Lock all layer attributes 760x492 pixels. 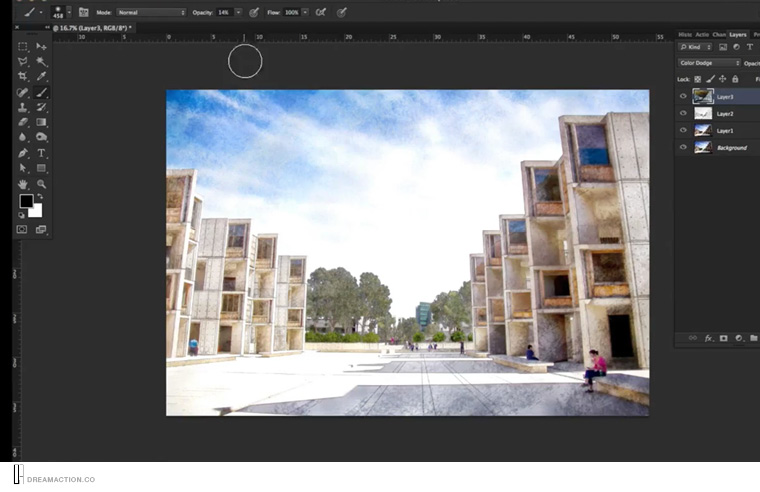click(735, 79)
